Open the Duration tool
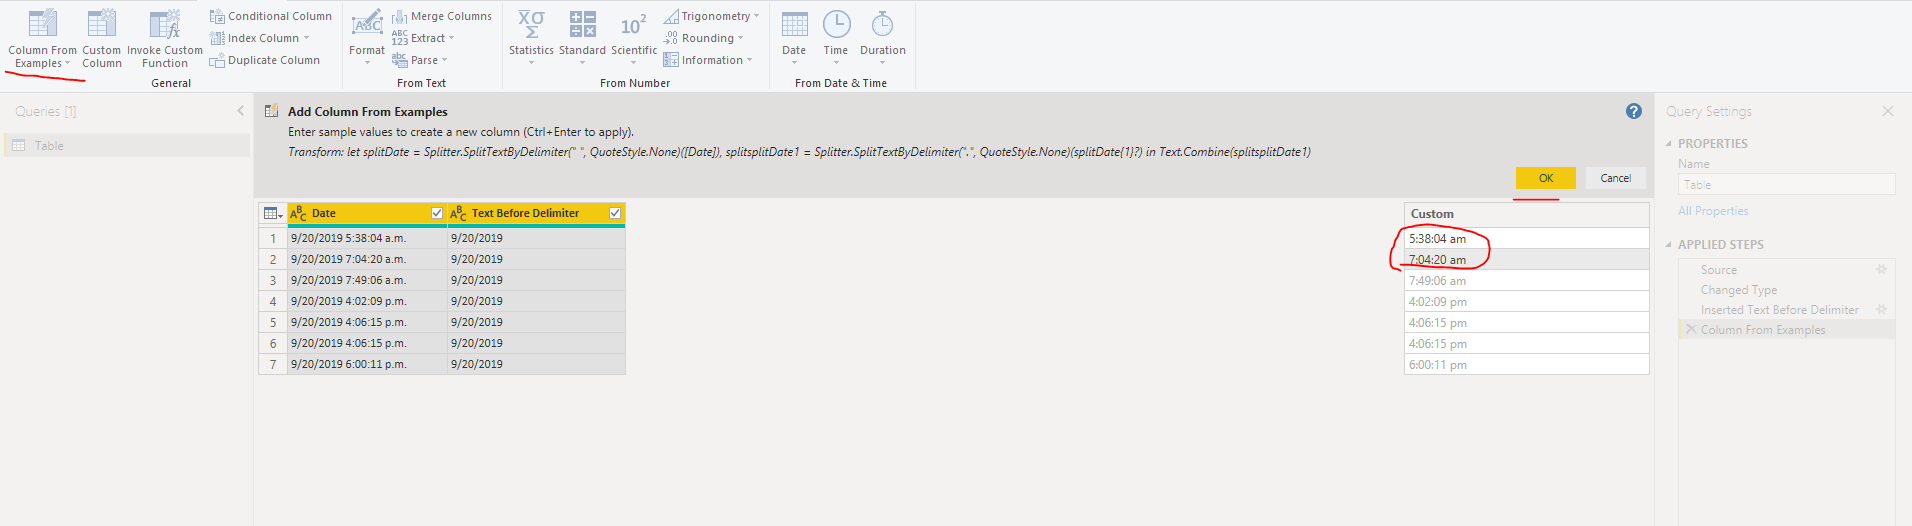This screenshot has width=1912, height=526. (x=882, y=38)
